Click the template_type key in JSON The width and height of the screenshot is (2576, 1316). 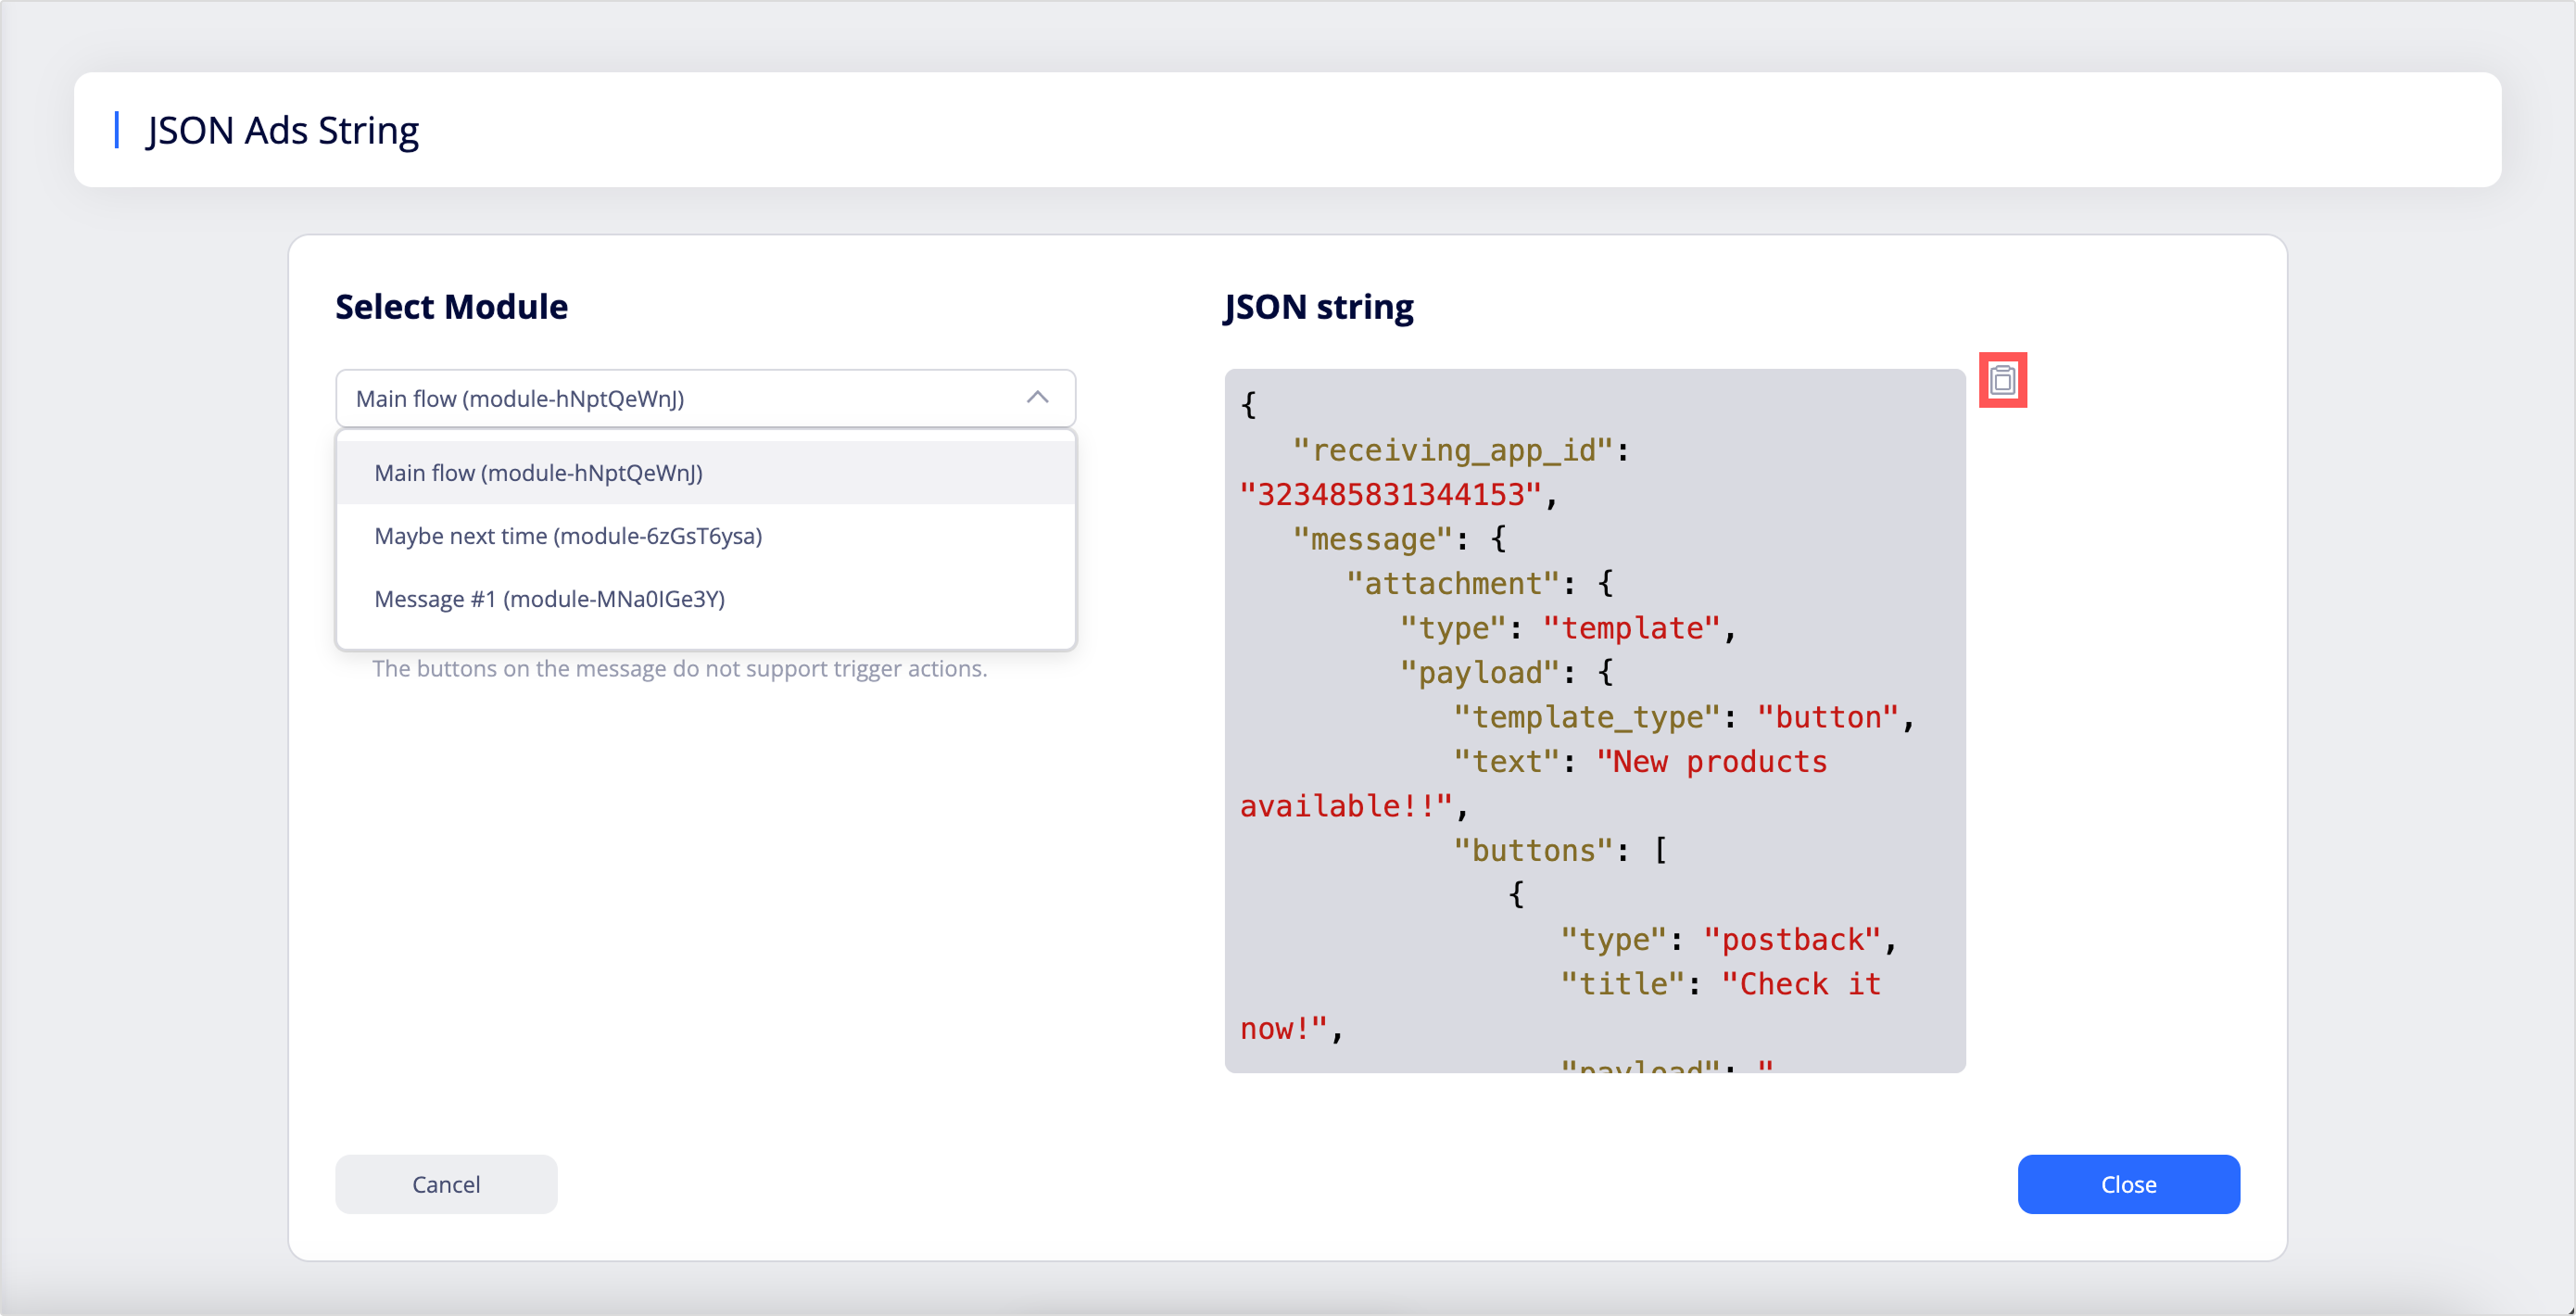pos(1586,717)
